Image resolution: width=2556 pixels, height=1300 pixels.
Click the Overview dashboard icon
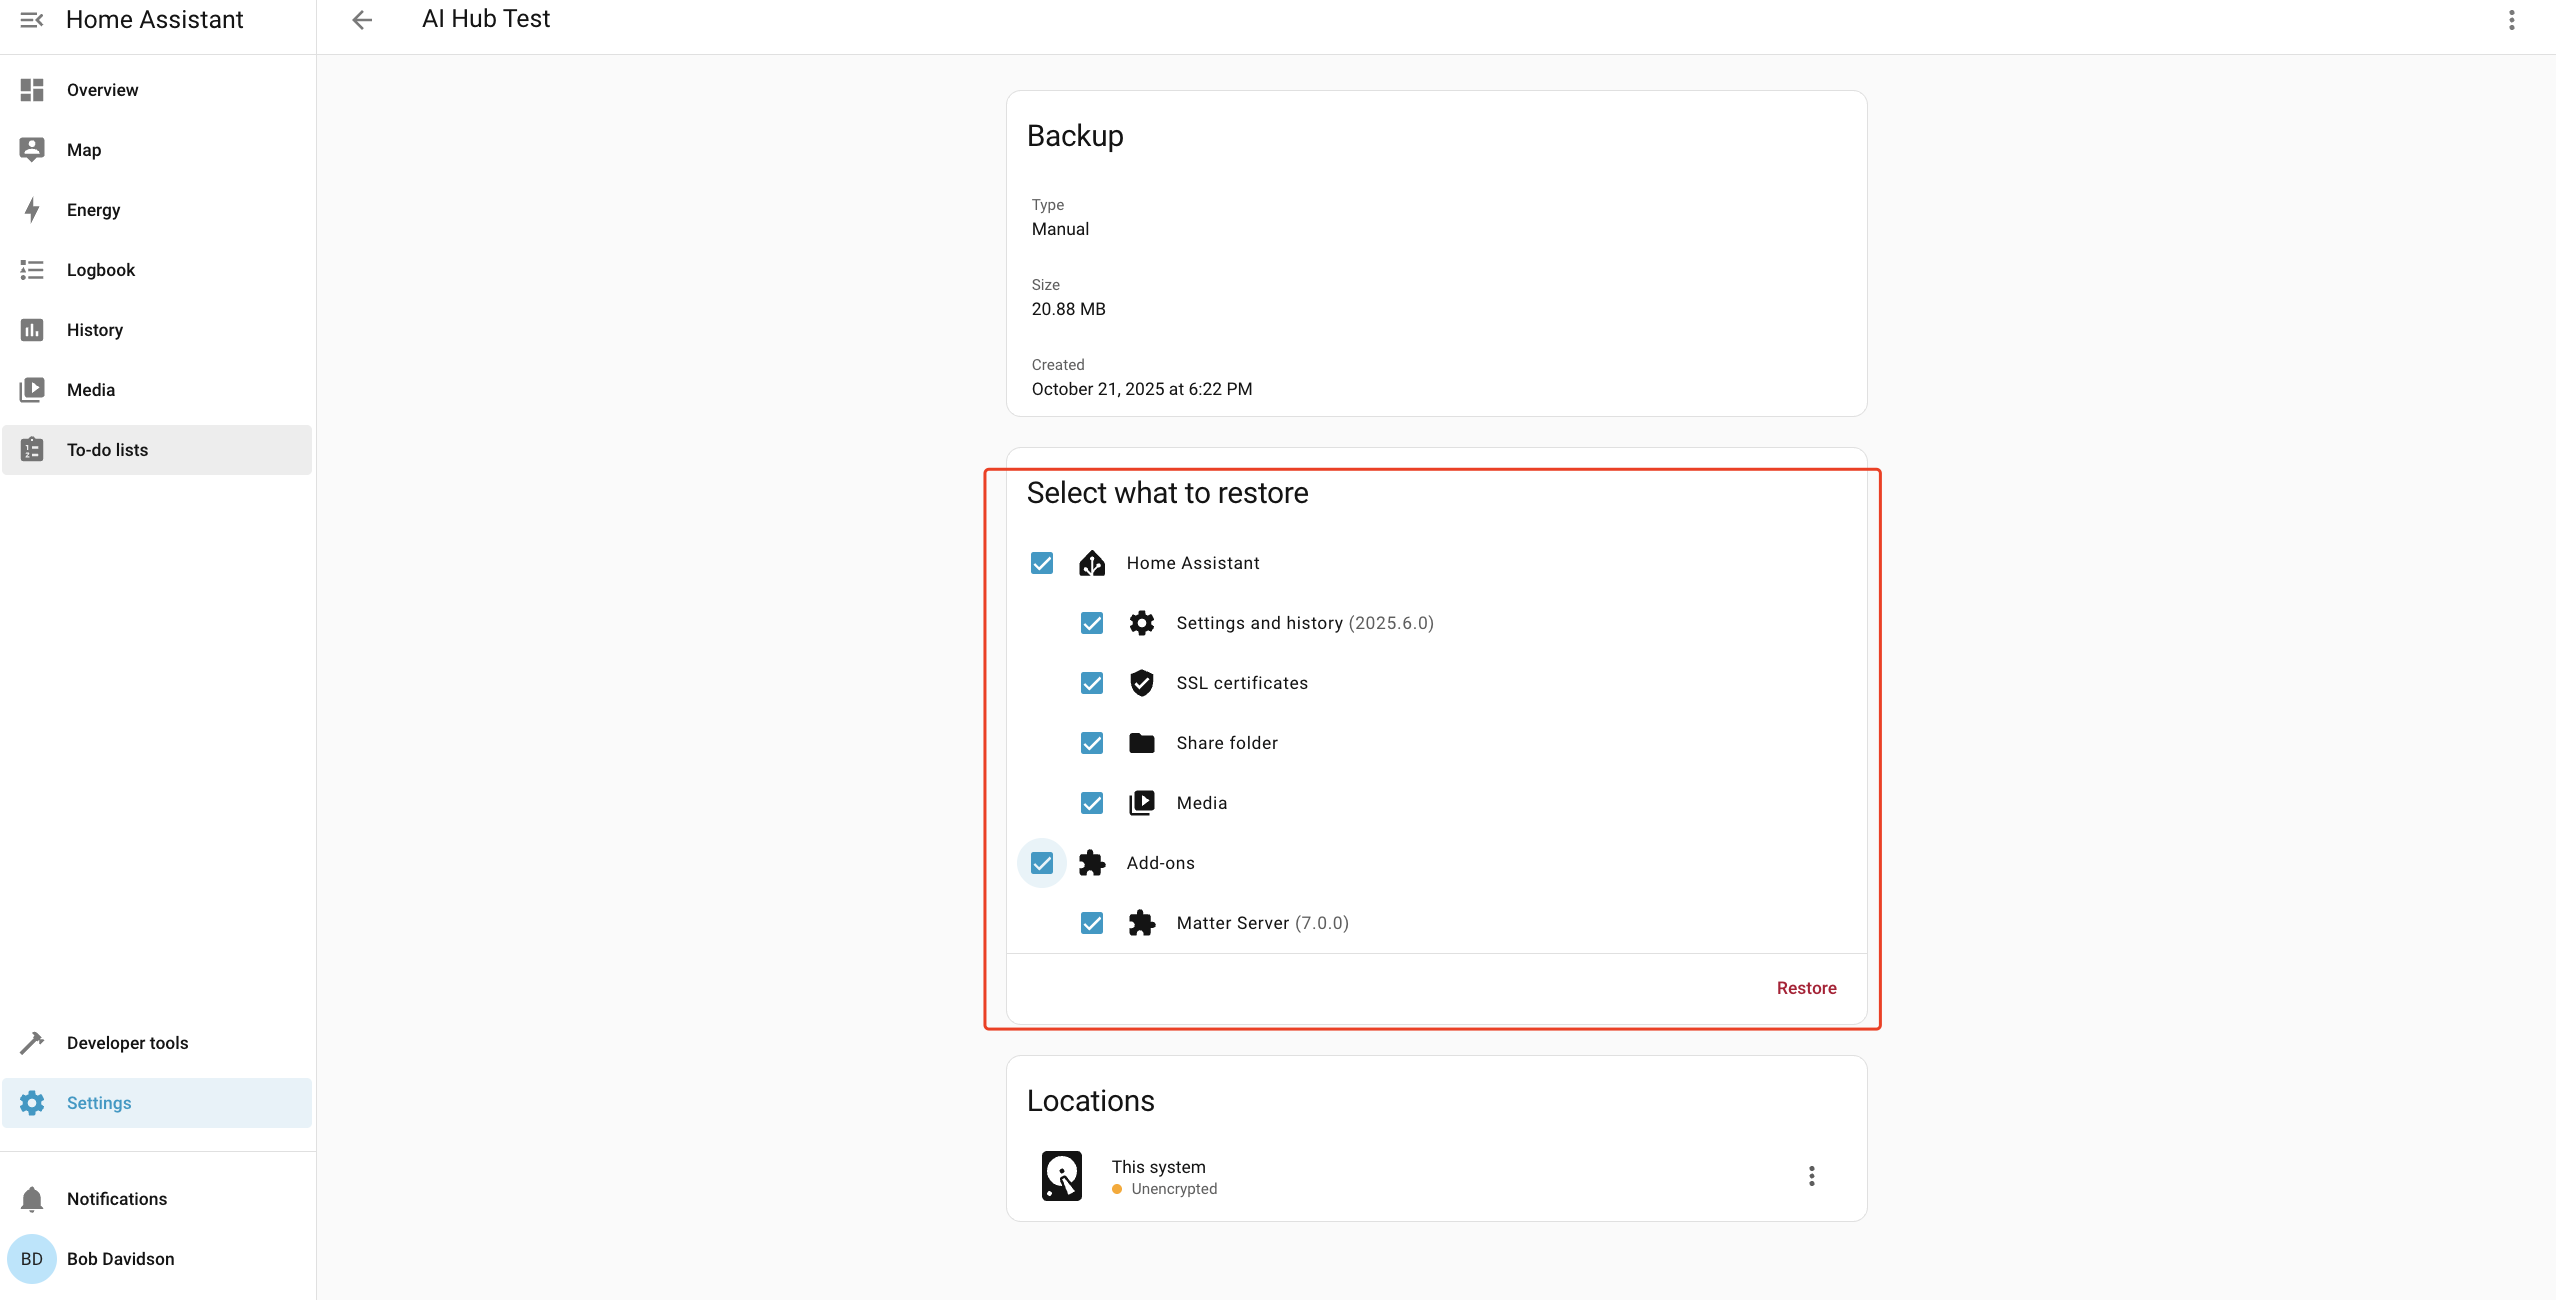click(x=32, y=90)
